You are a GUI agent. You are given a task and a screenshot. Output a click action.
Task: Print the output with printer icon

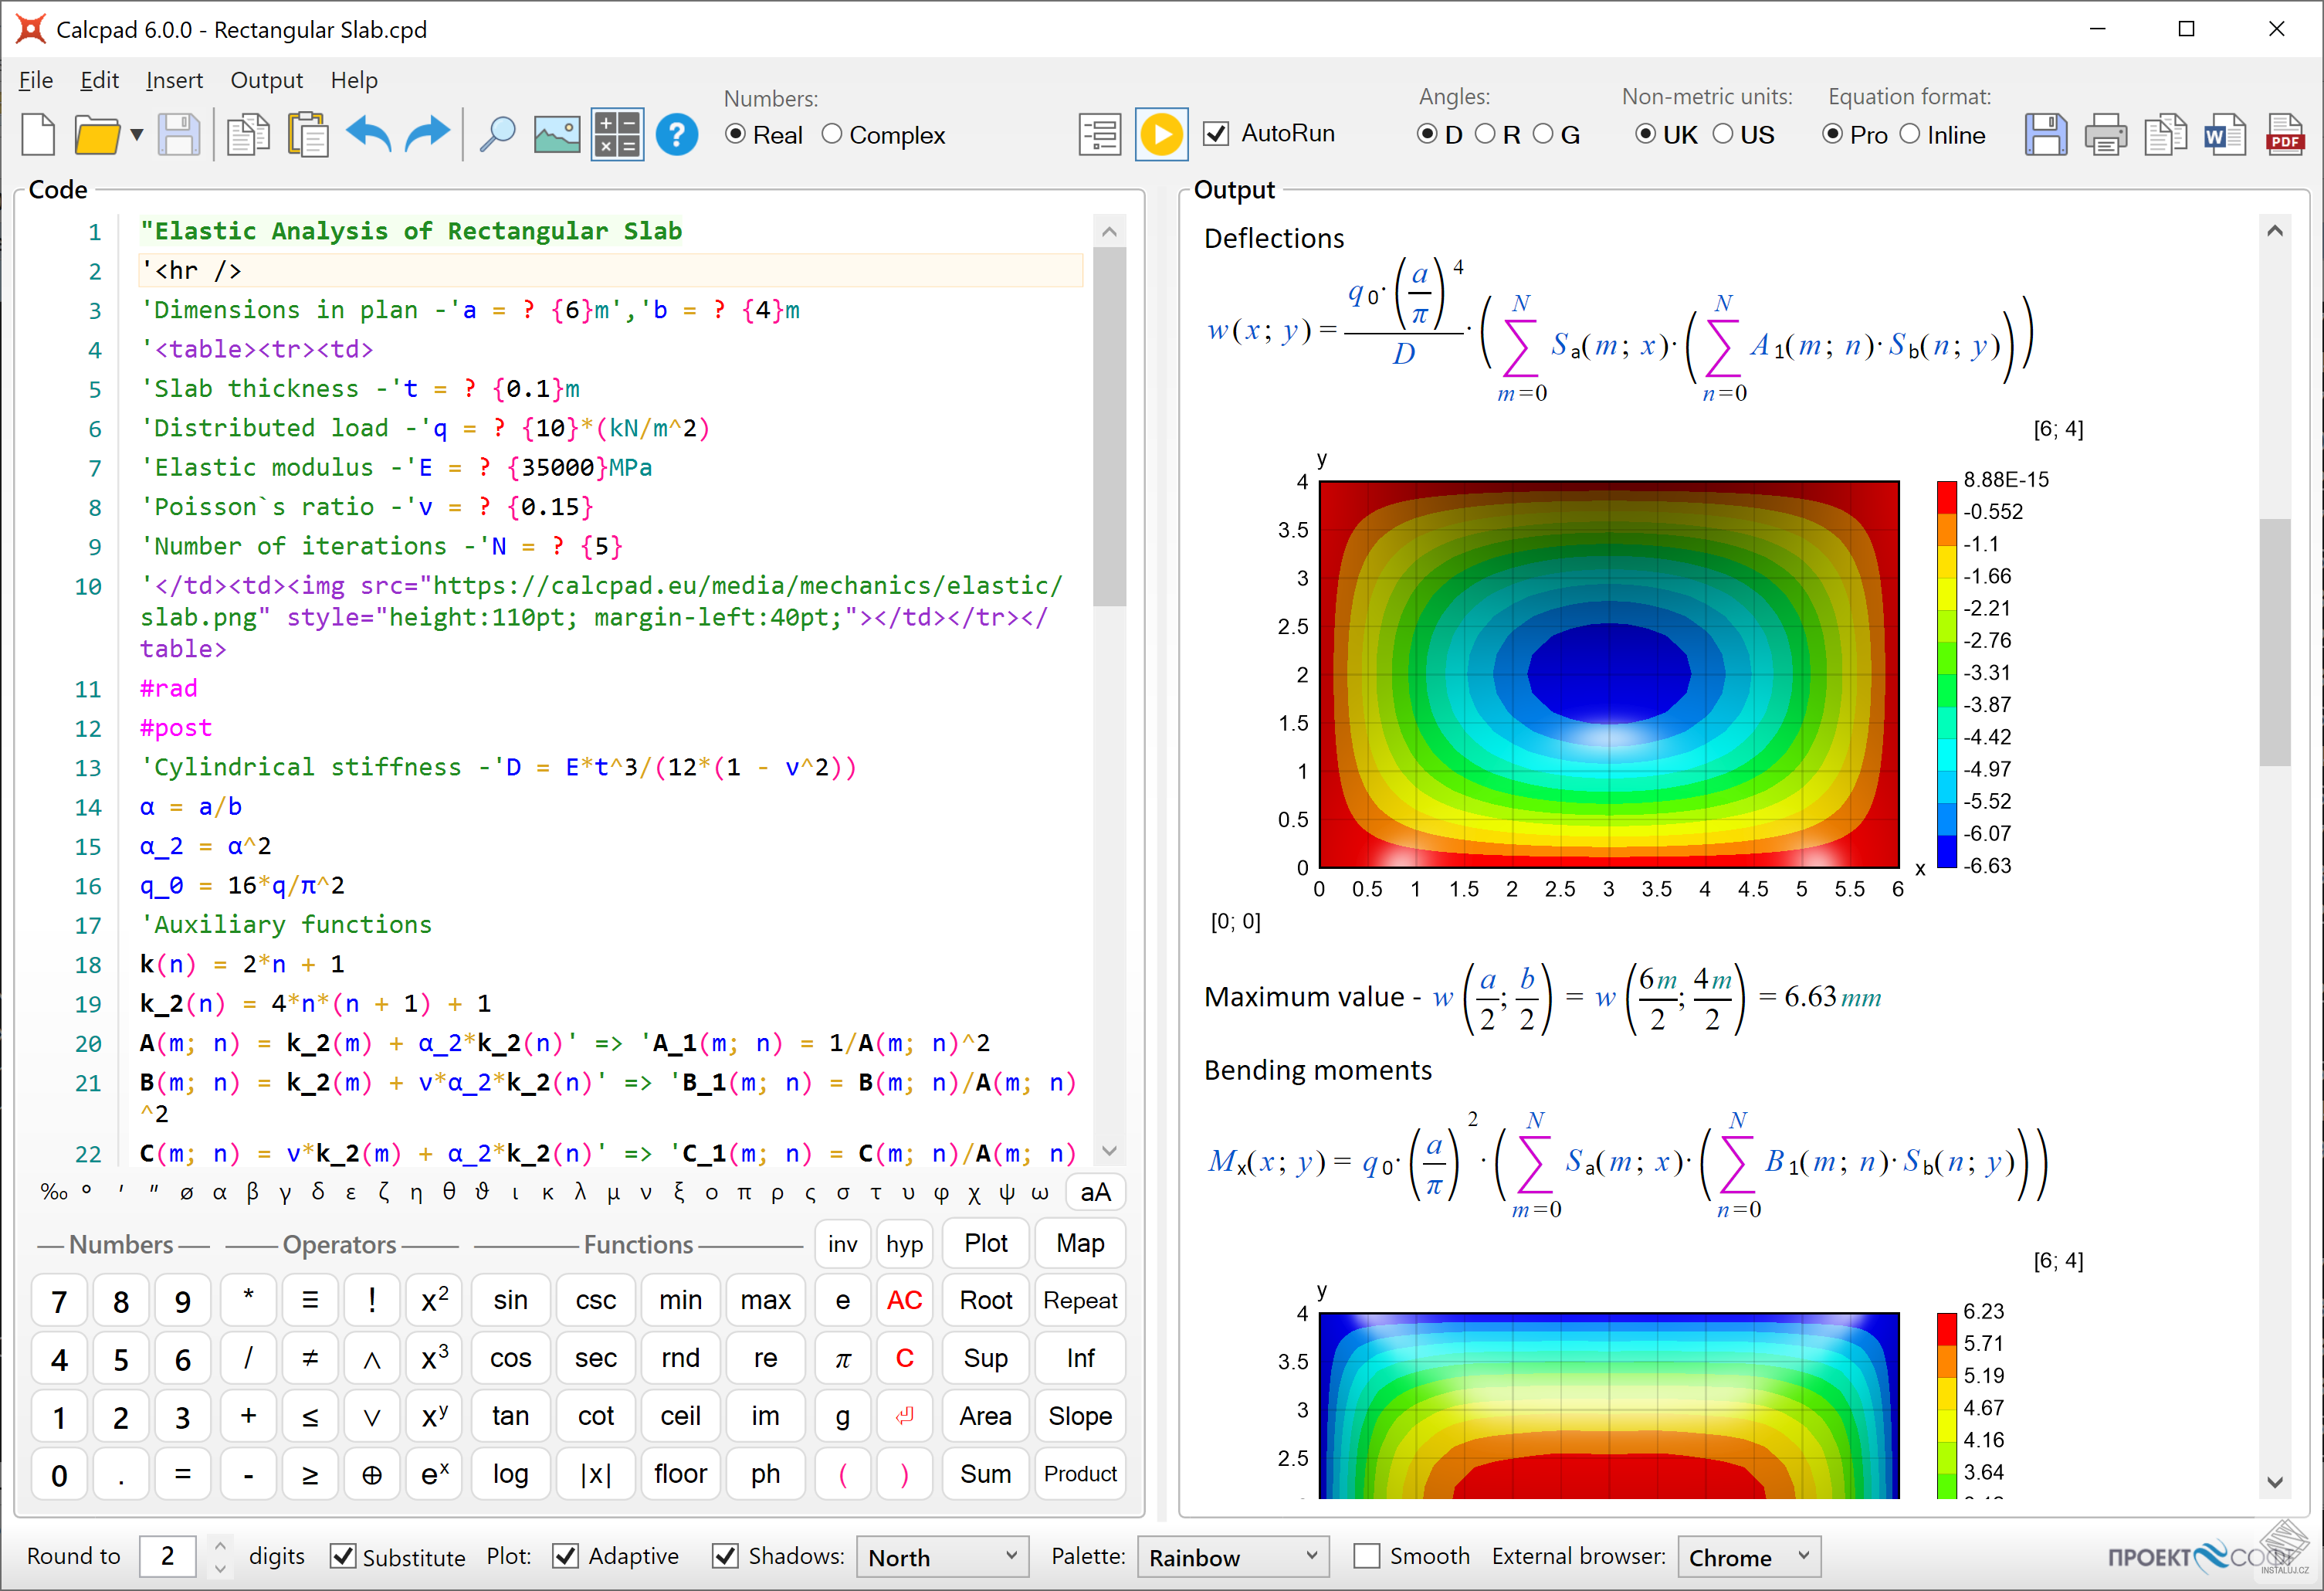click(2106, 135)
